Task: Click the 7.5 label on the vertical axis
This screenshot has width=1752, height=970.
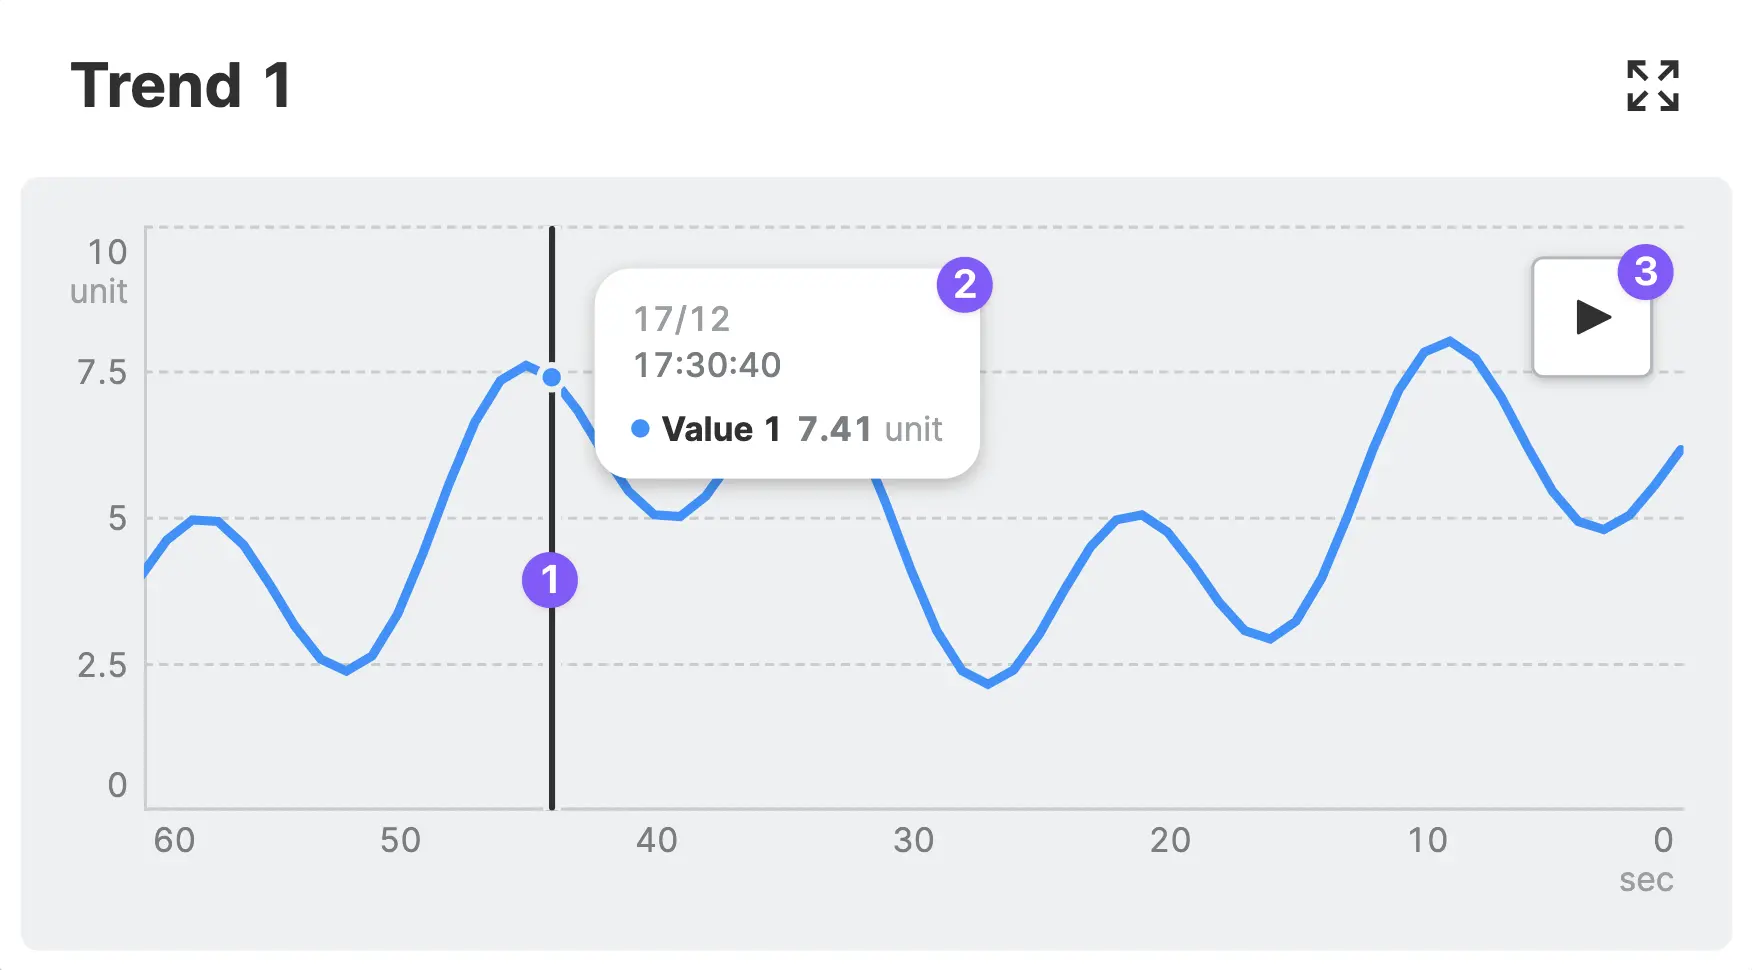Action: click(102, 373)
